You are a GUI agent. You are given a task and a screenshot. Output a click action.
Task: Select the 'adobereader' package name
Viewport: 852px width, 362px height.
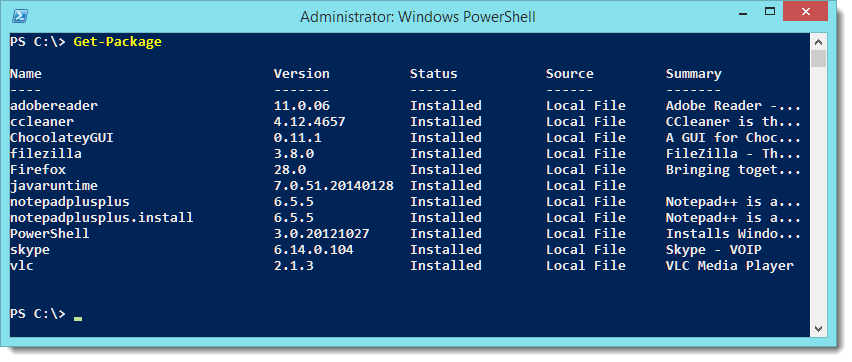click(54, 105)
